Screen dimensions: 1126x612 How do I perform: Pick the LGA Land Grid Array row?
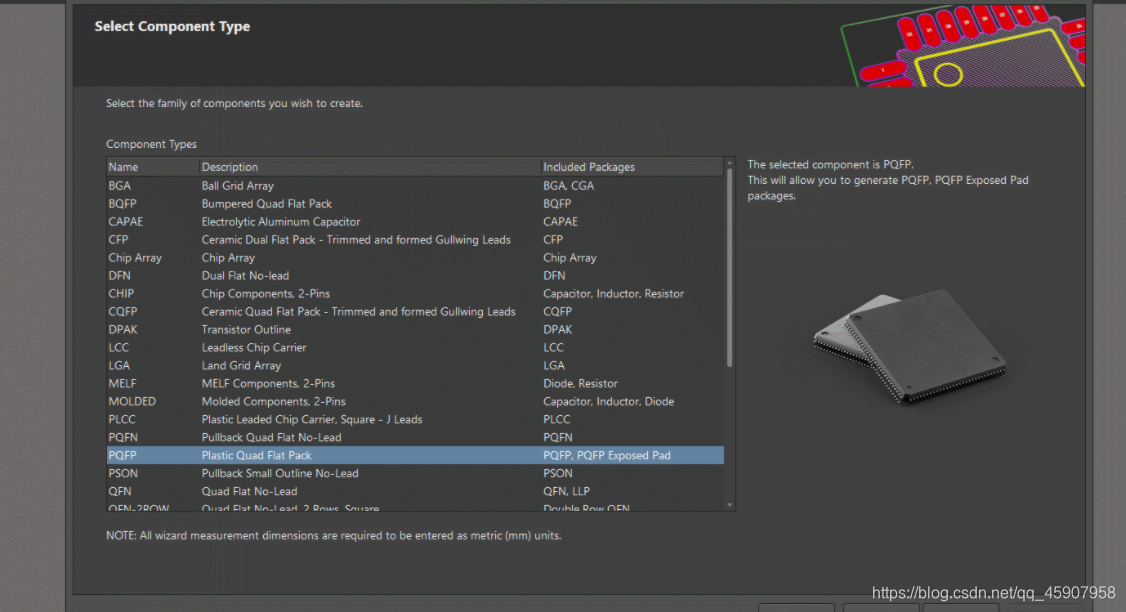pos(300,366)
